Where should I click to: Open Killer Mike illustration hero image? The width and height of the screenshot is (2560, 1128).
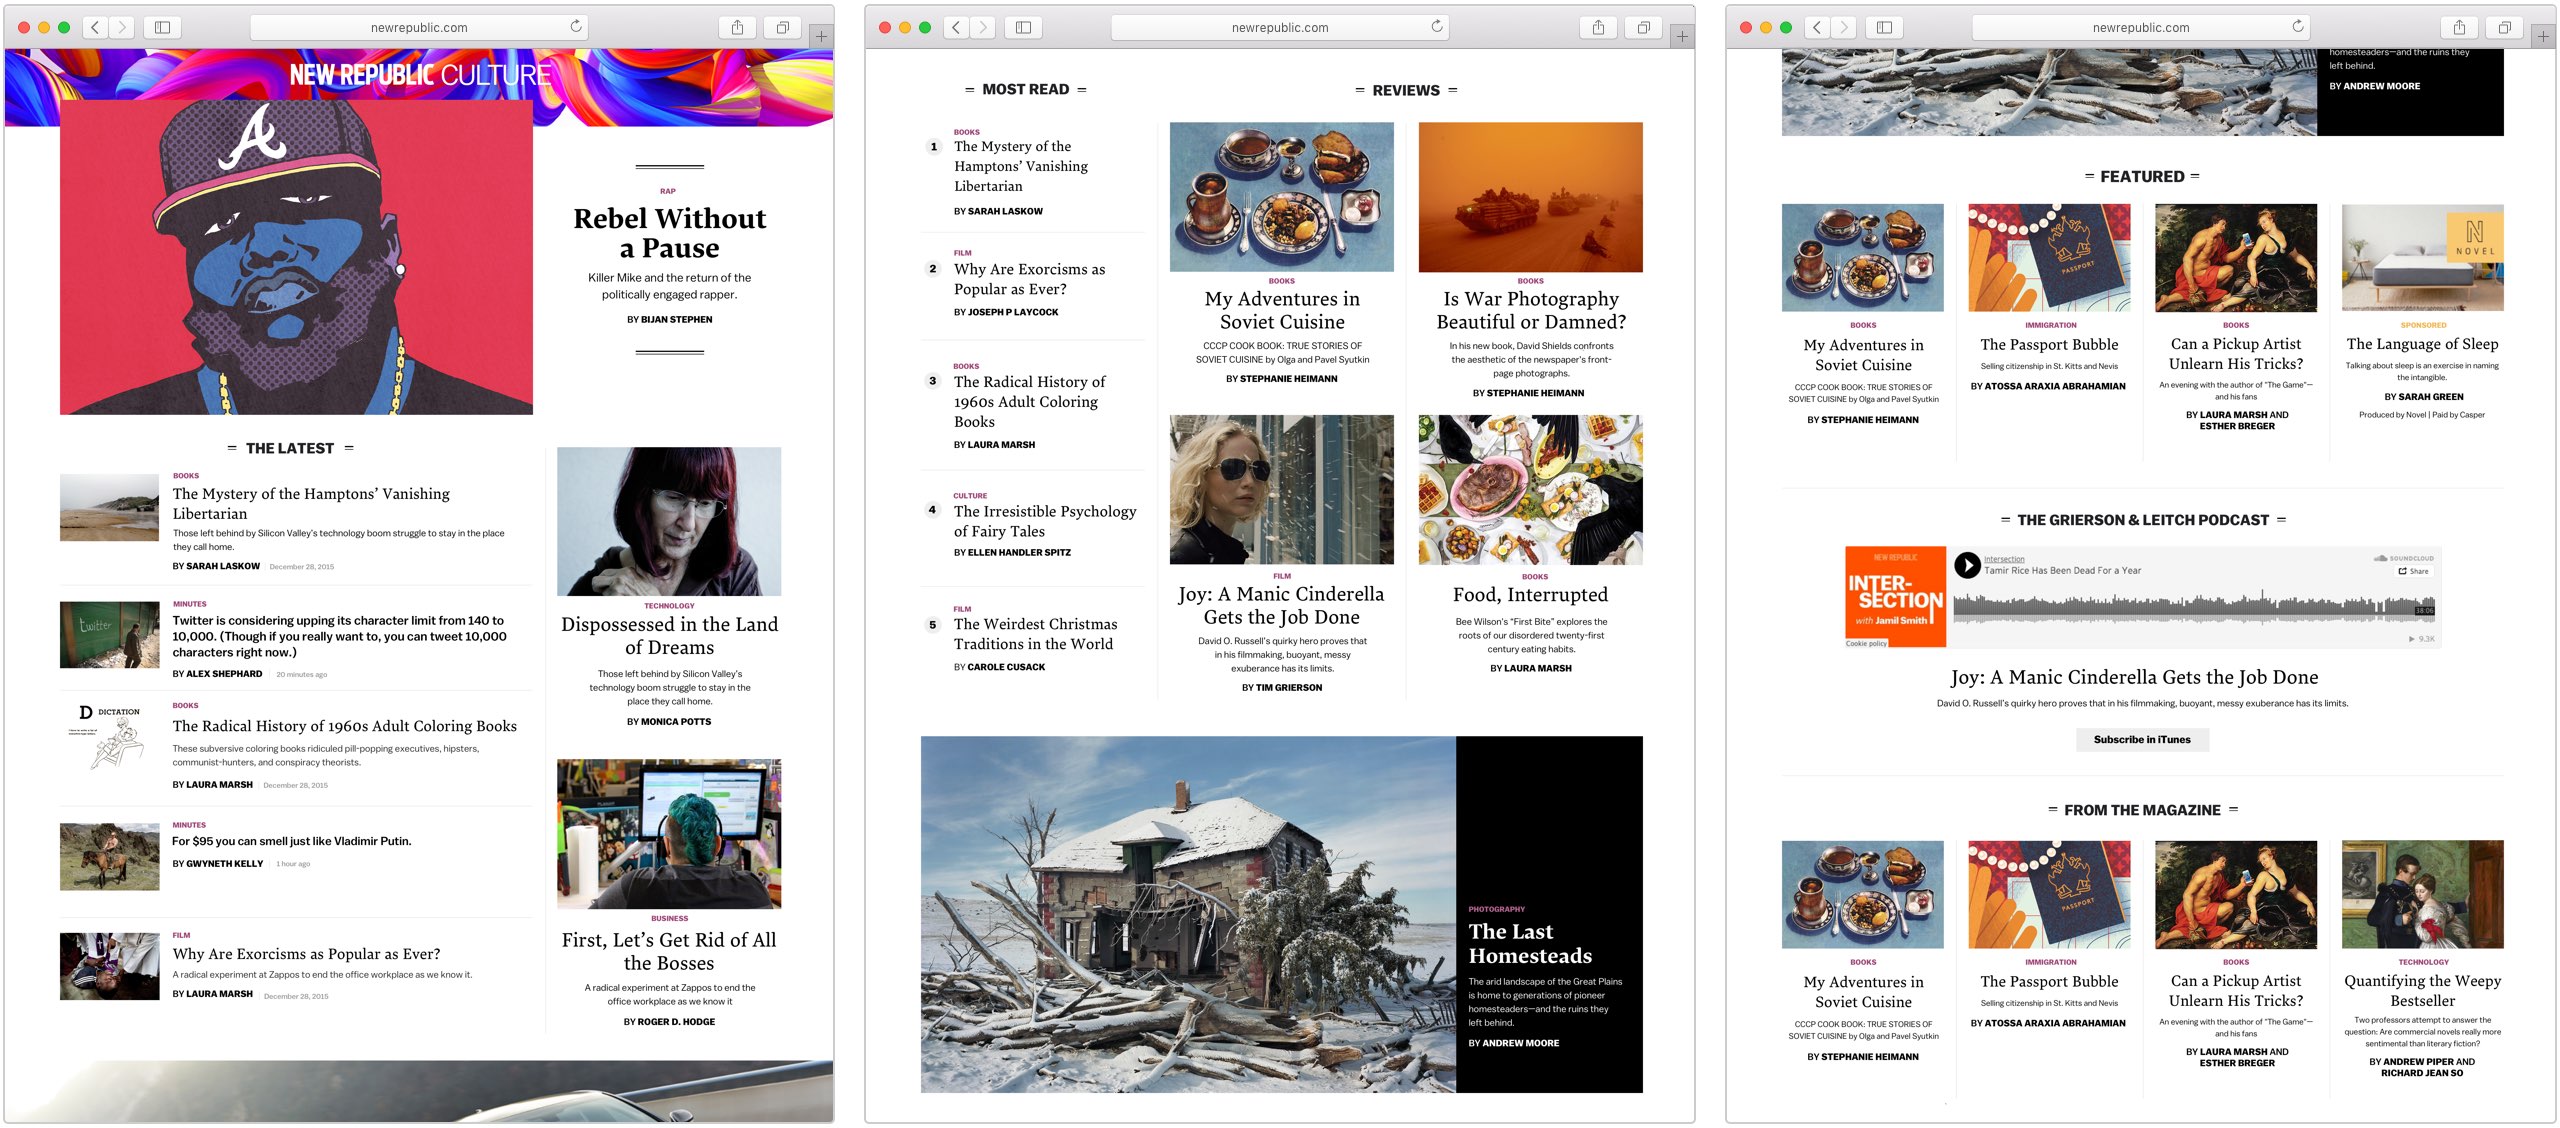296,257
